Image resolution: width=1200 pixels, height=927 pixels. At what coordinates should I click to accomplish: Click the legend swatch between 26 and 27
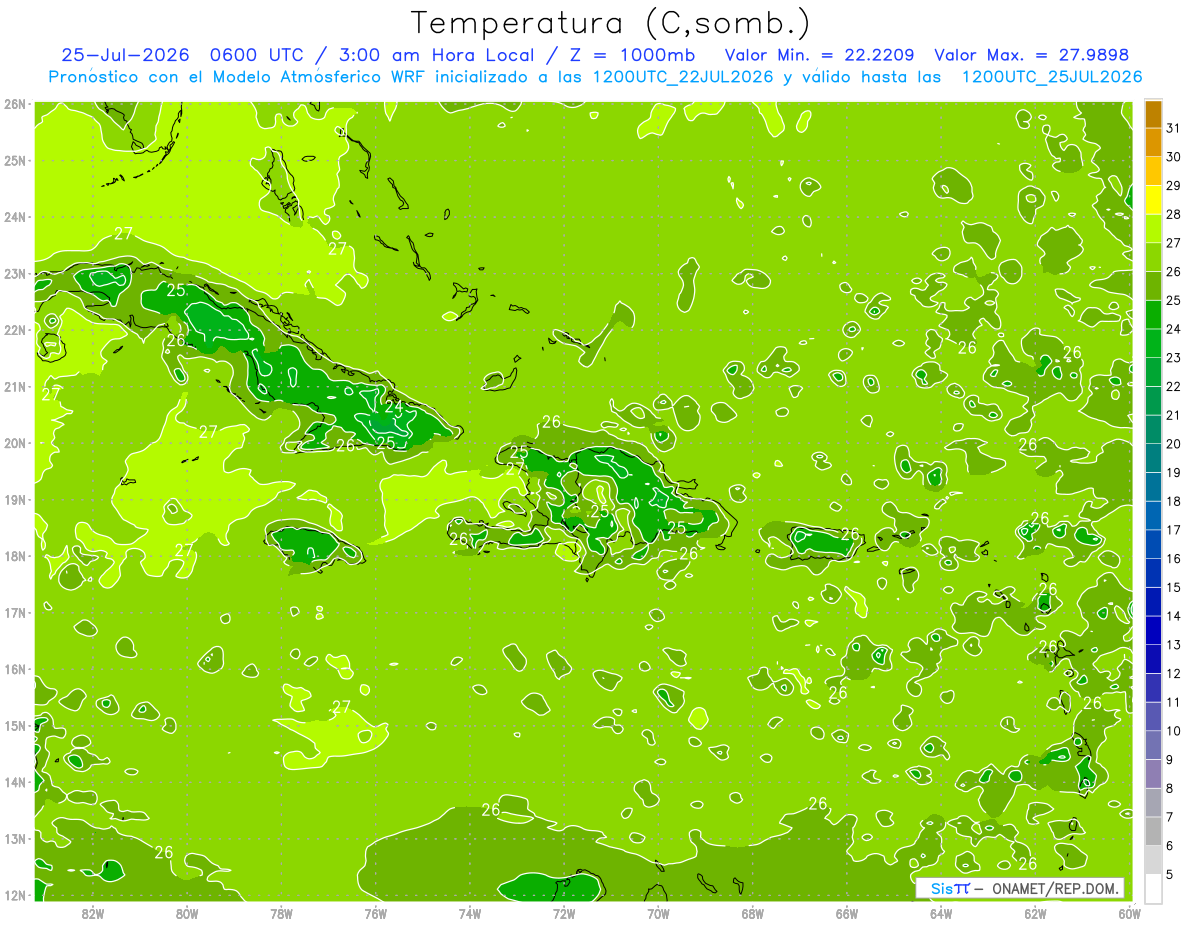(1153, 257)
